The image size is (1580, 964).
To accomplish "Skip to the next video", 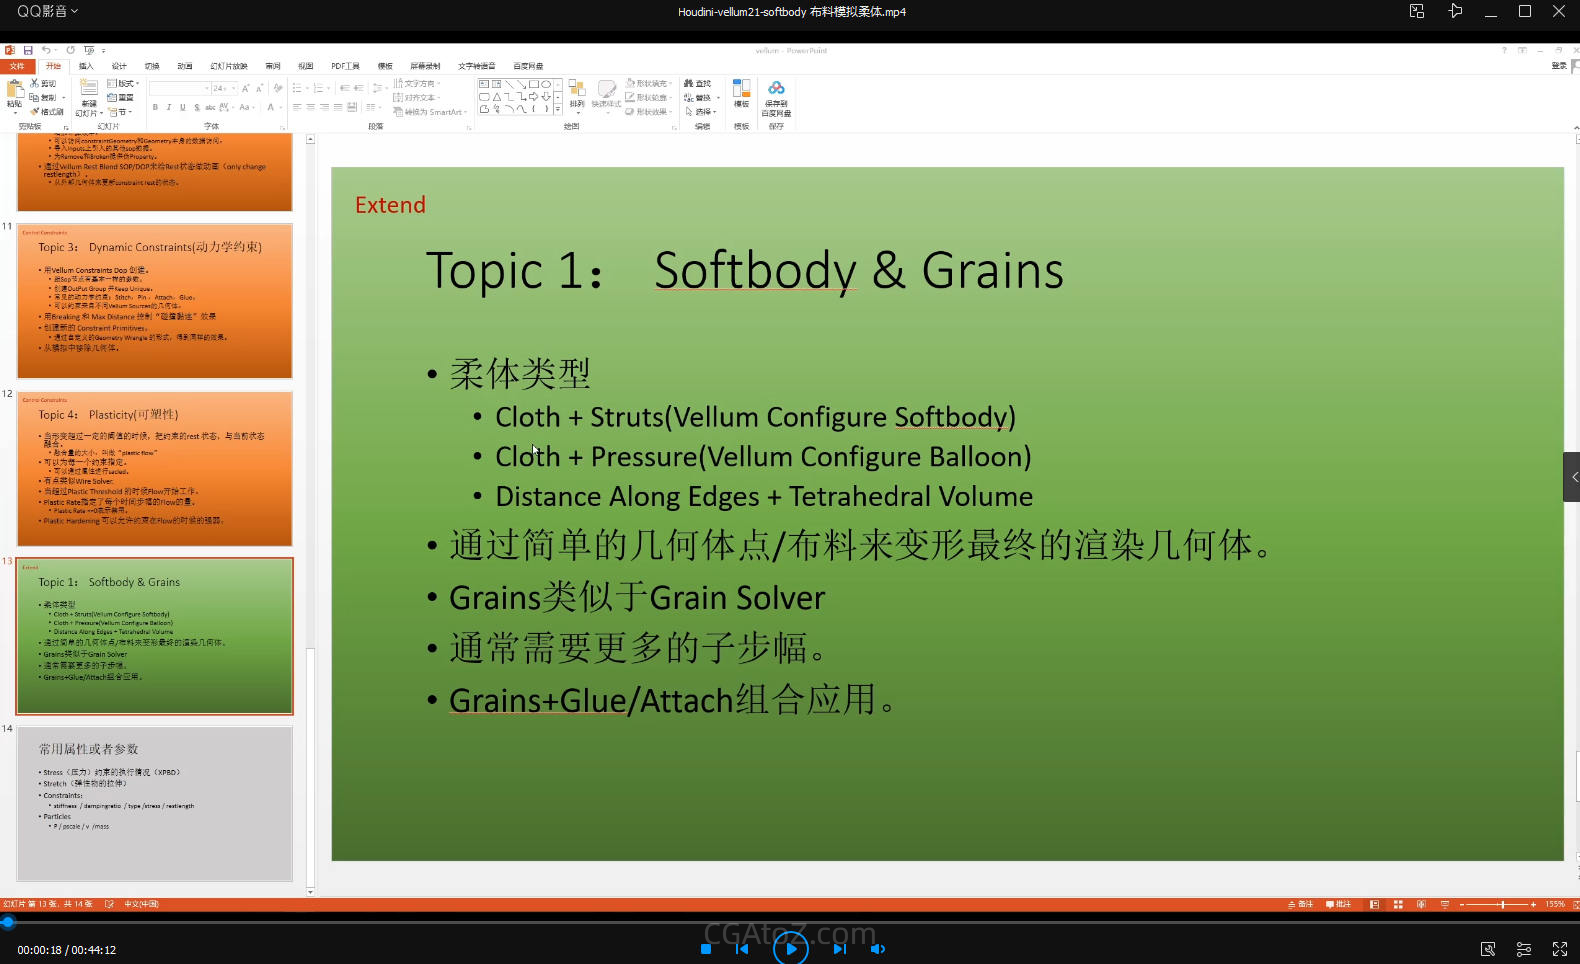I will pos(839,949).
